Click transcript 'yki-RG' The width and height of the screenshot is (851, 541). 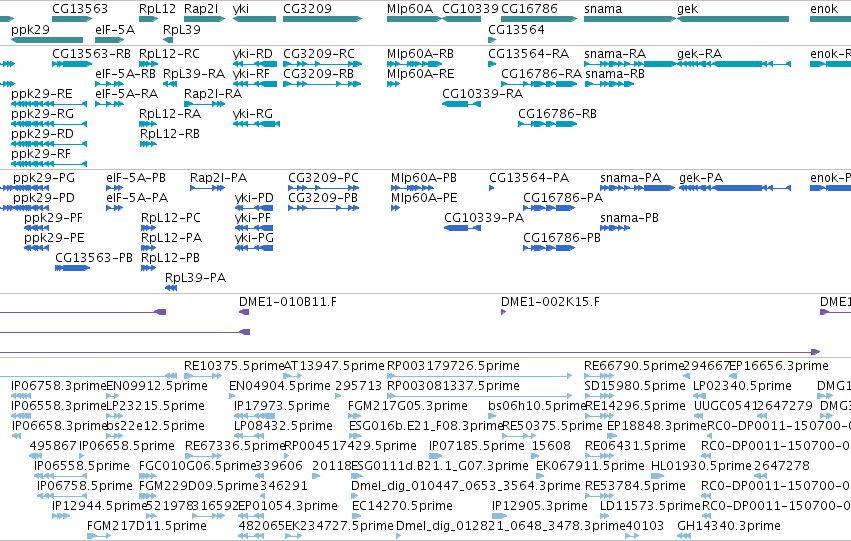(x=252, y=114)
